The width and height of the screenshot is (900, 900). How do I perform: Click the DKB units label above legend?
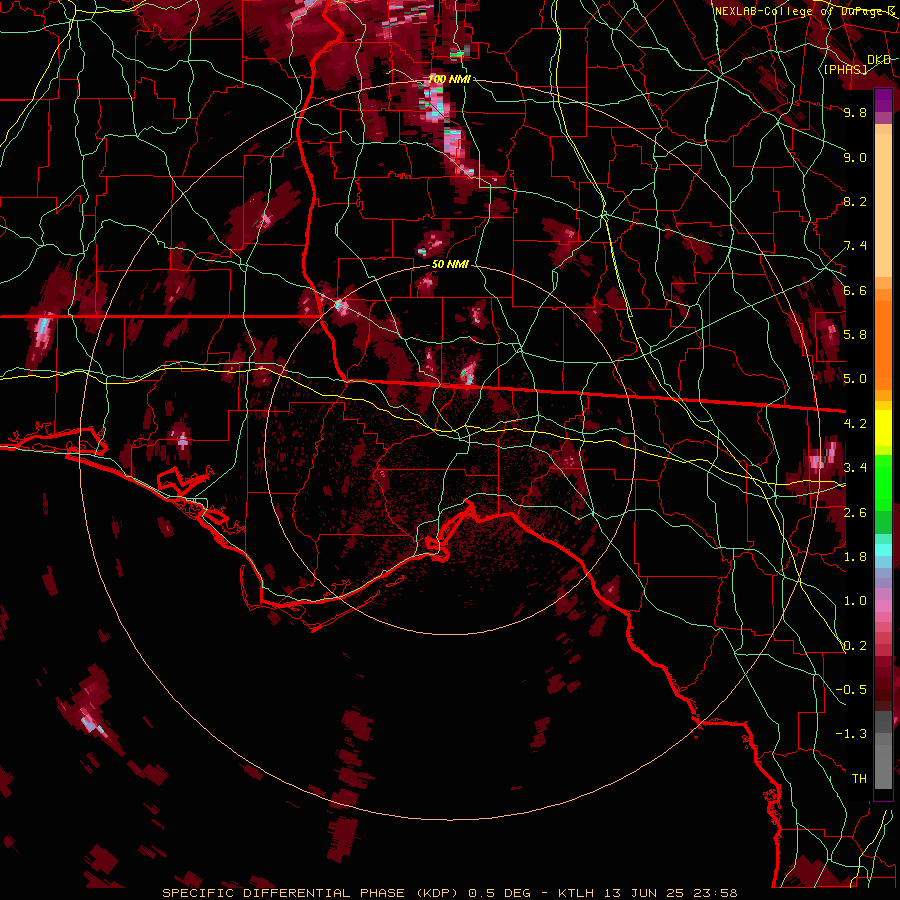(879, 60)
